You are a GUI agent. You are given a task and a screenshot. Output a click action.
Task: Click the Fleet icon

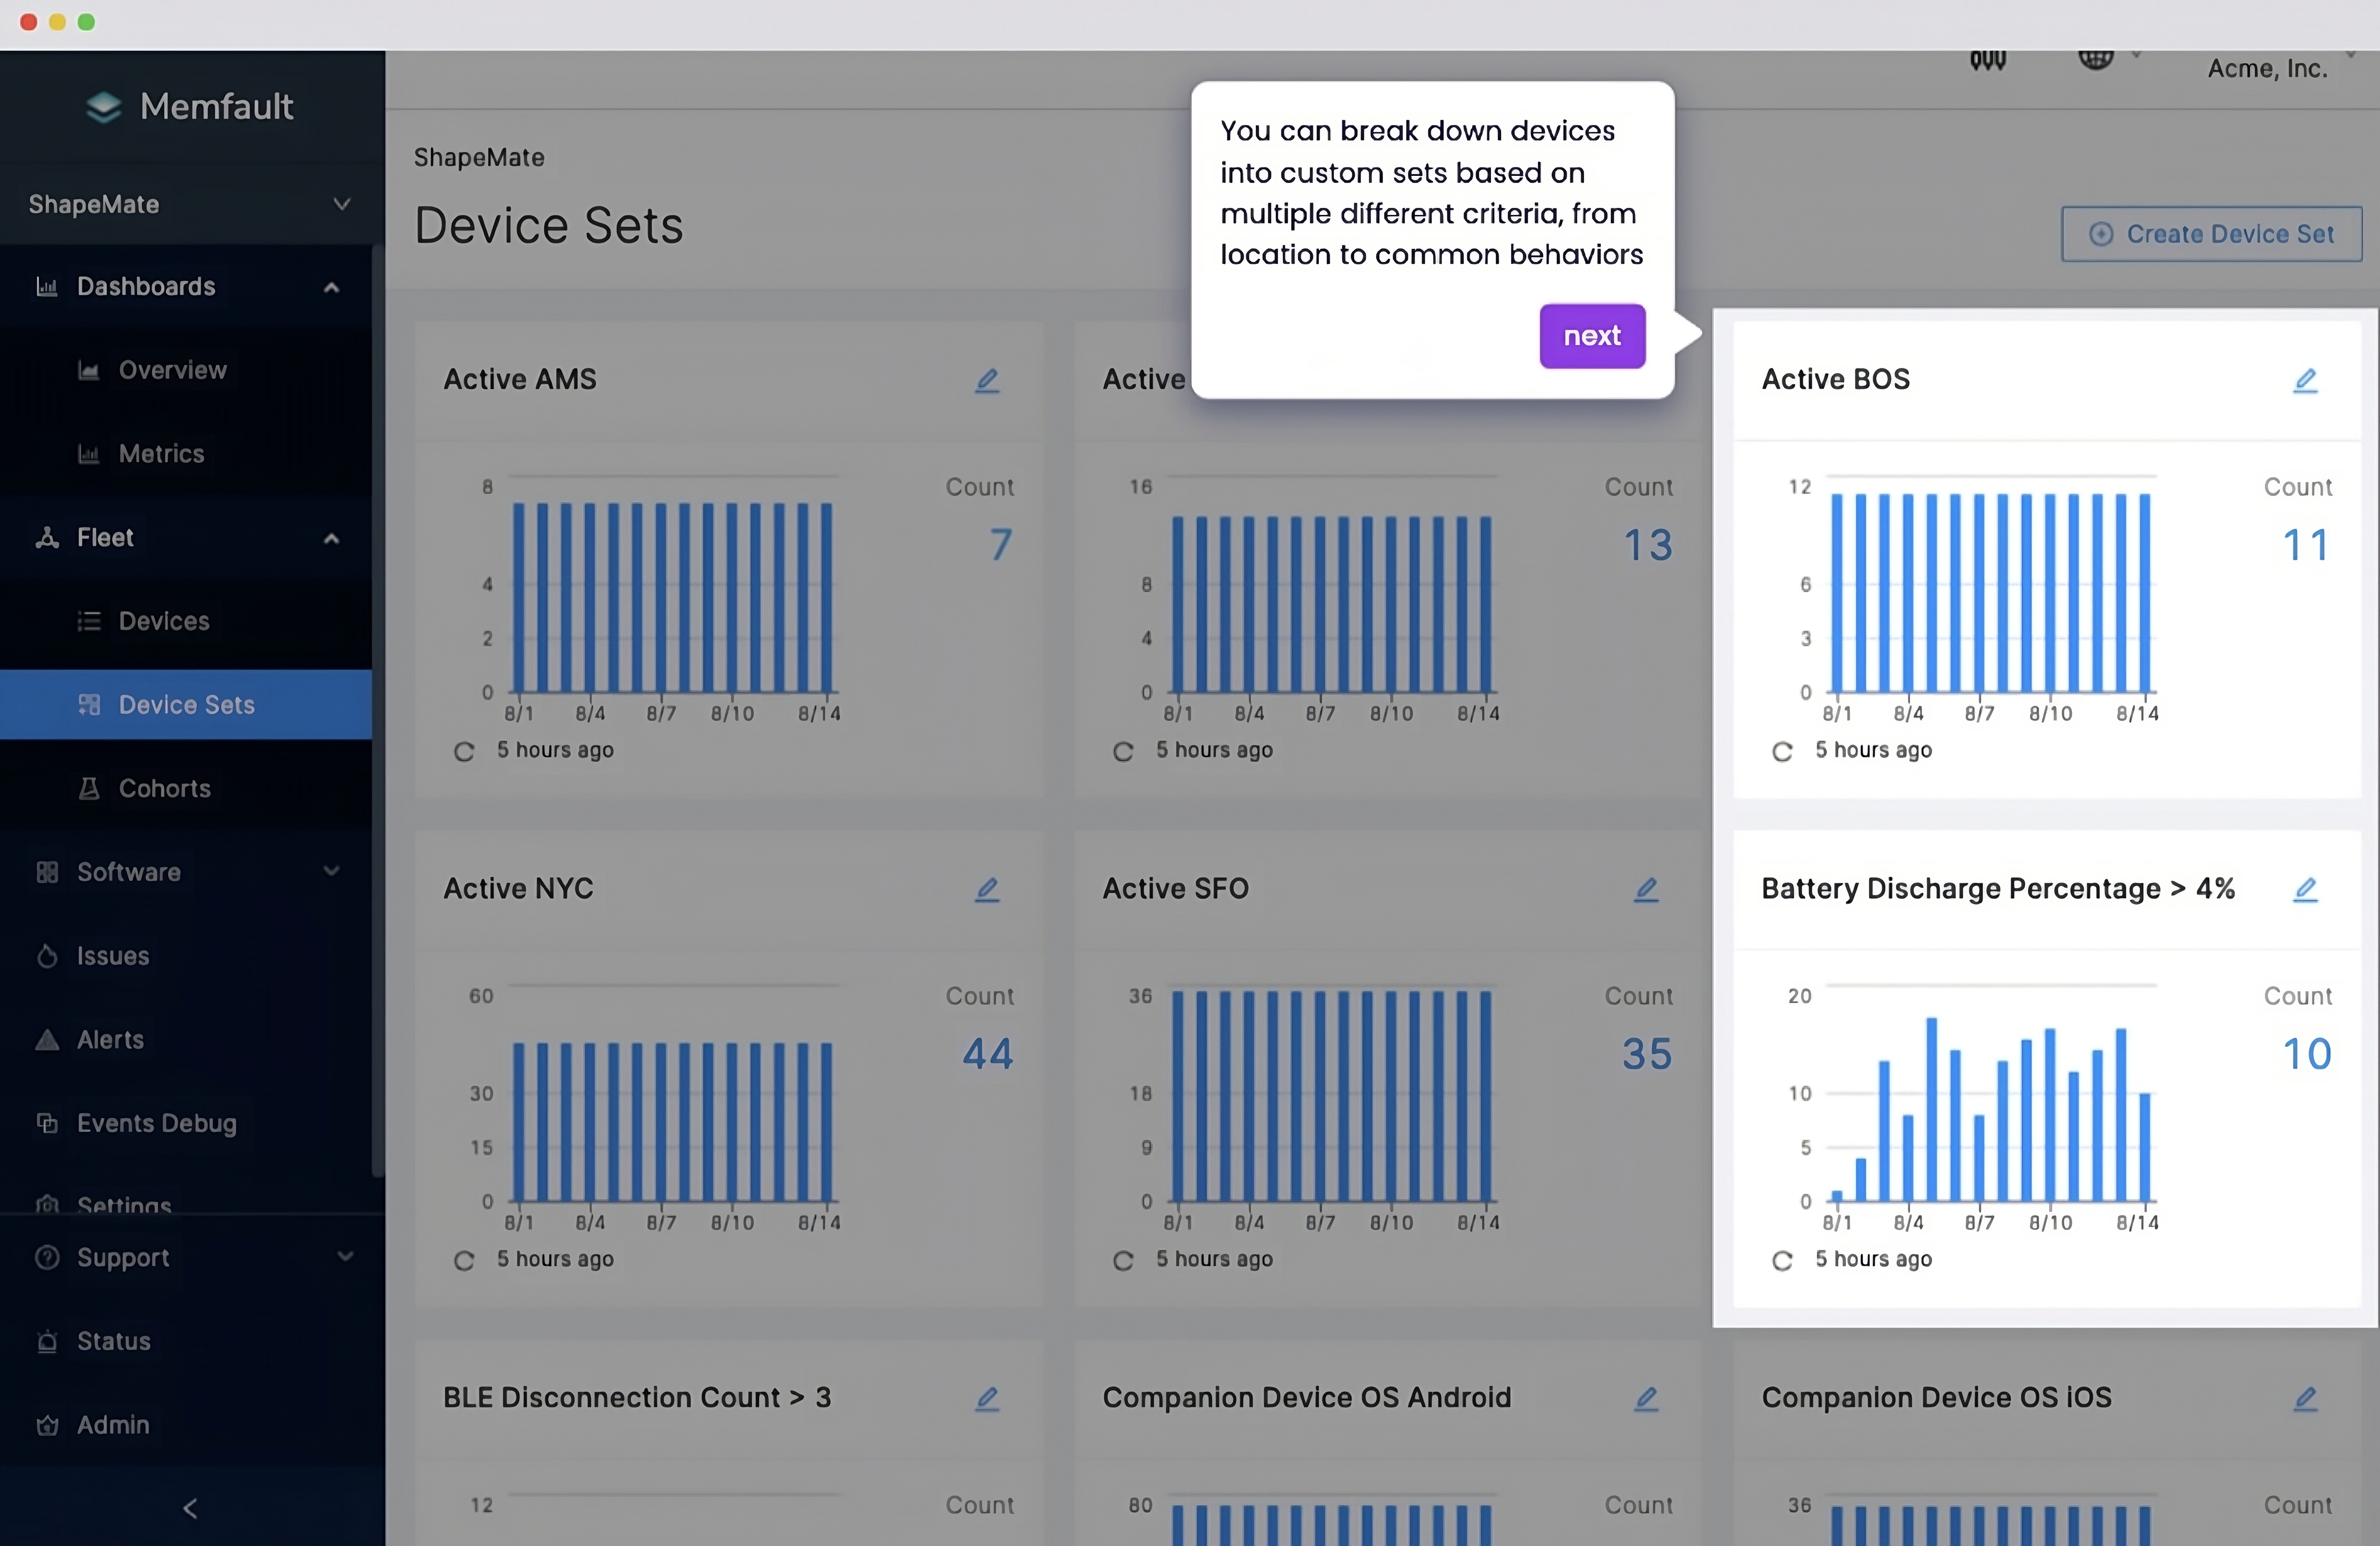pos(47,538)
